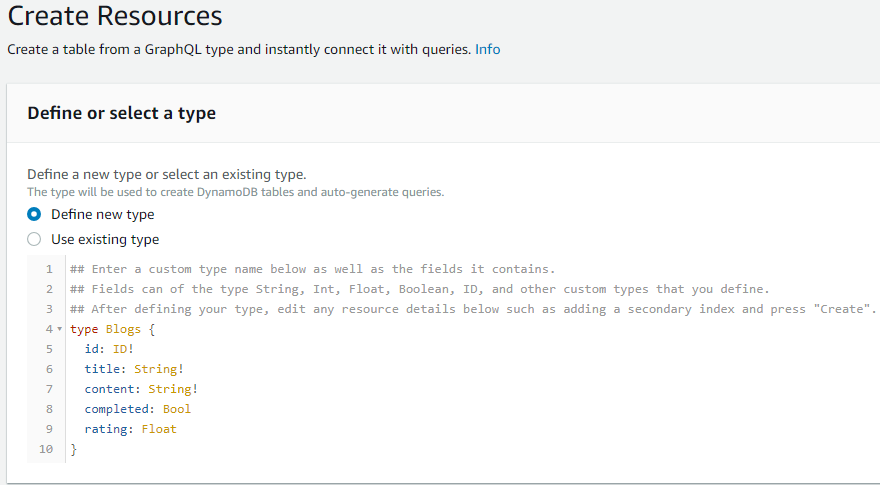Click line number 10 in the gutter
The height and width of the screenshot is (485, 880).
[x=45, y=449]
